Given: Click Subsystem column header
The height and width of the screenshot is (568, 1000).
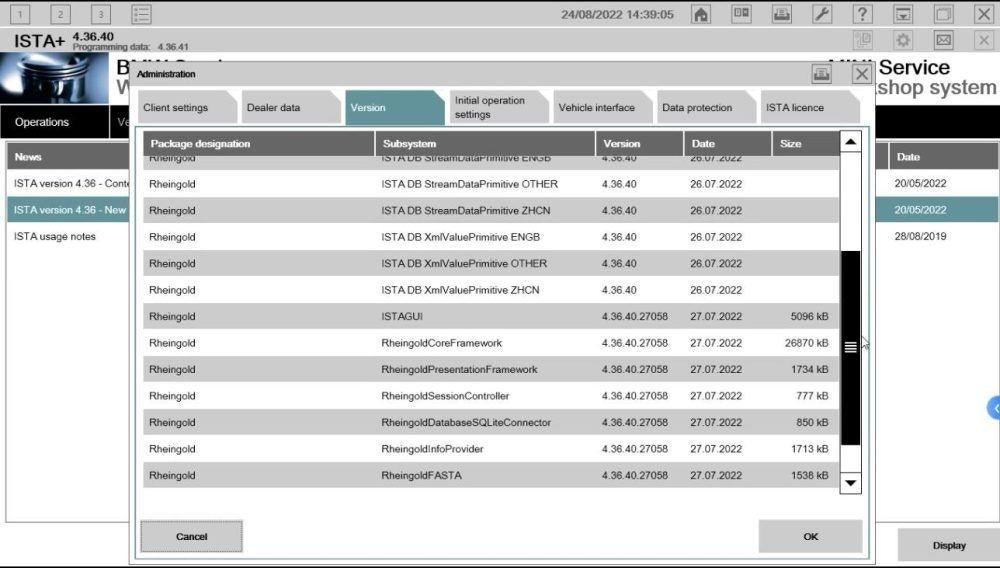Looking at the screenshot, I should click(x=485, y=143).
